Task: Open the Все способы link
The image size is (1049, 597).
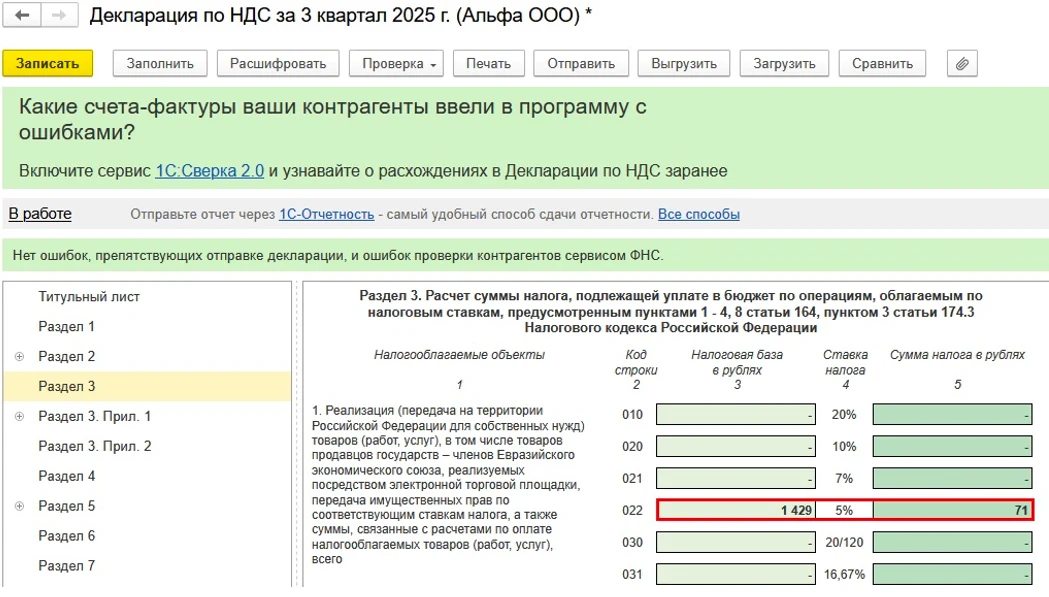Action: [x=698, y=214]
